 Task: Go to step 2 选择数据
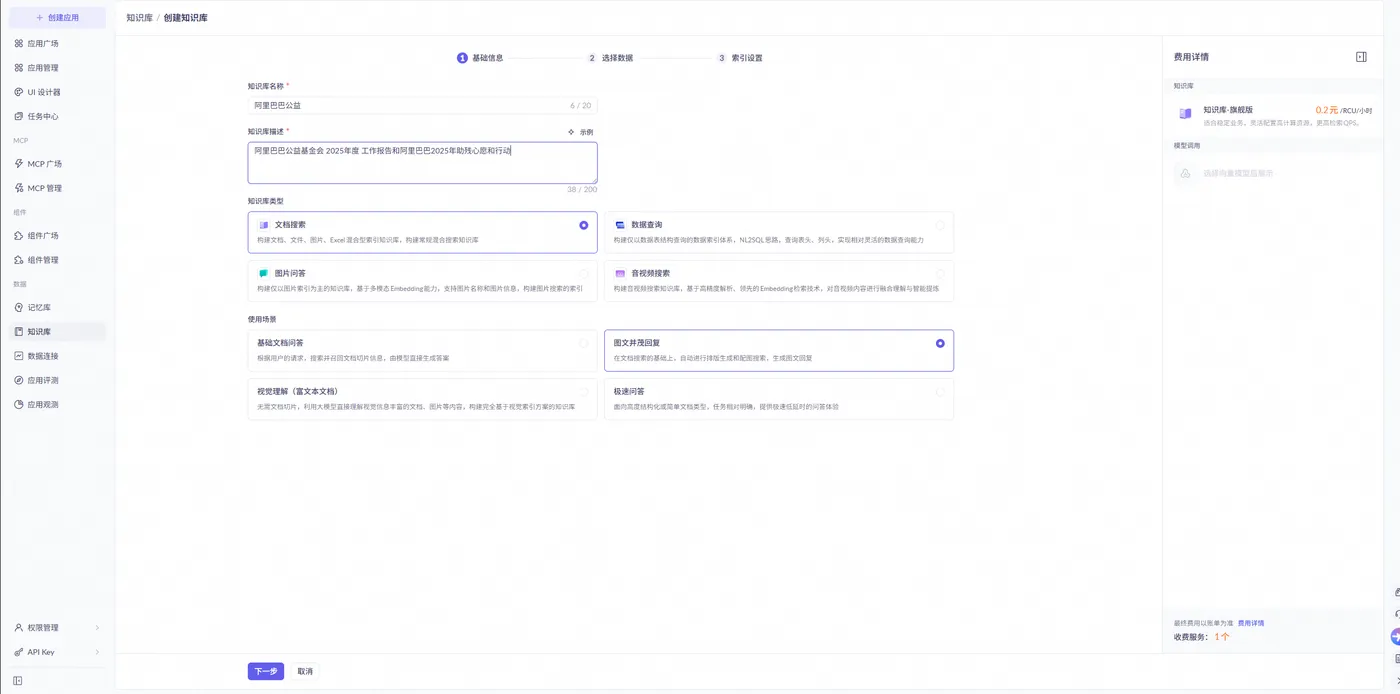pos(610,58)
